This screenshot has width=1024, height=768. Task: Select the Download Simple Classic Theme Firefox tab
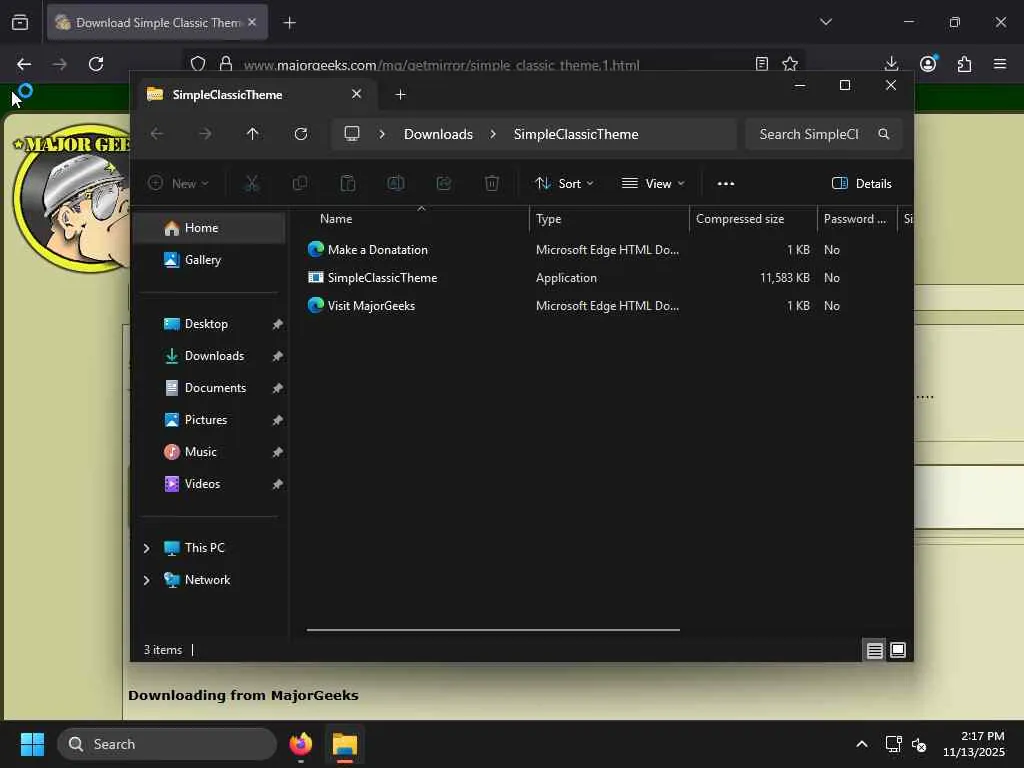tap(157, 22)
